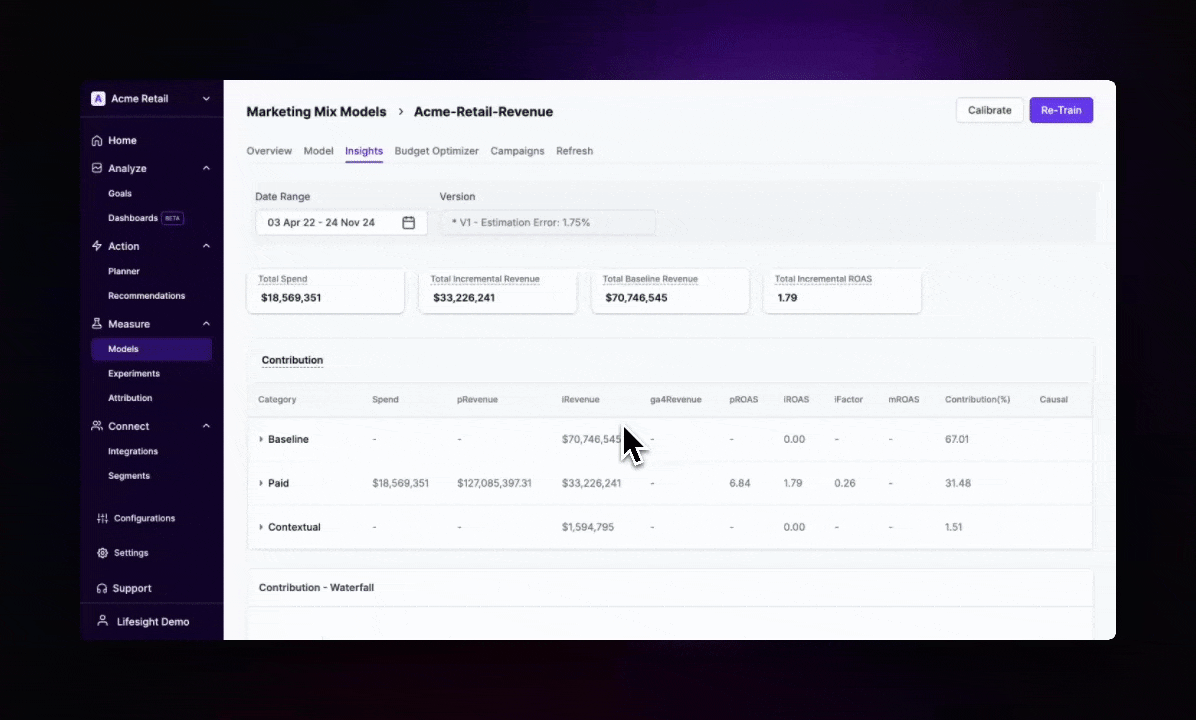This screenshot has width=1196, height=720.
Task: Go to Home in the sidebar
Action: tap(122, 140)
